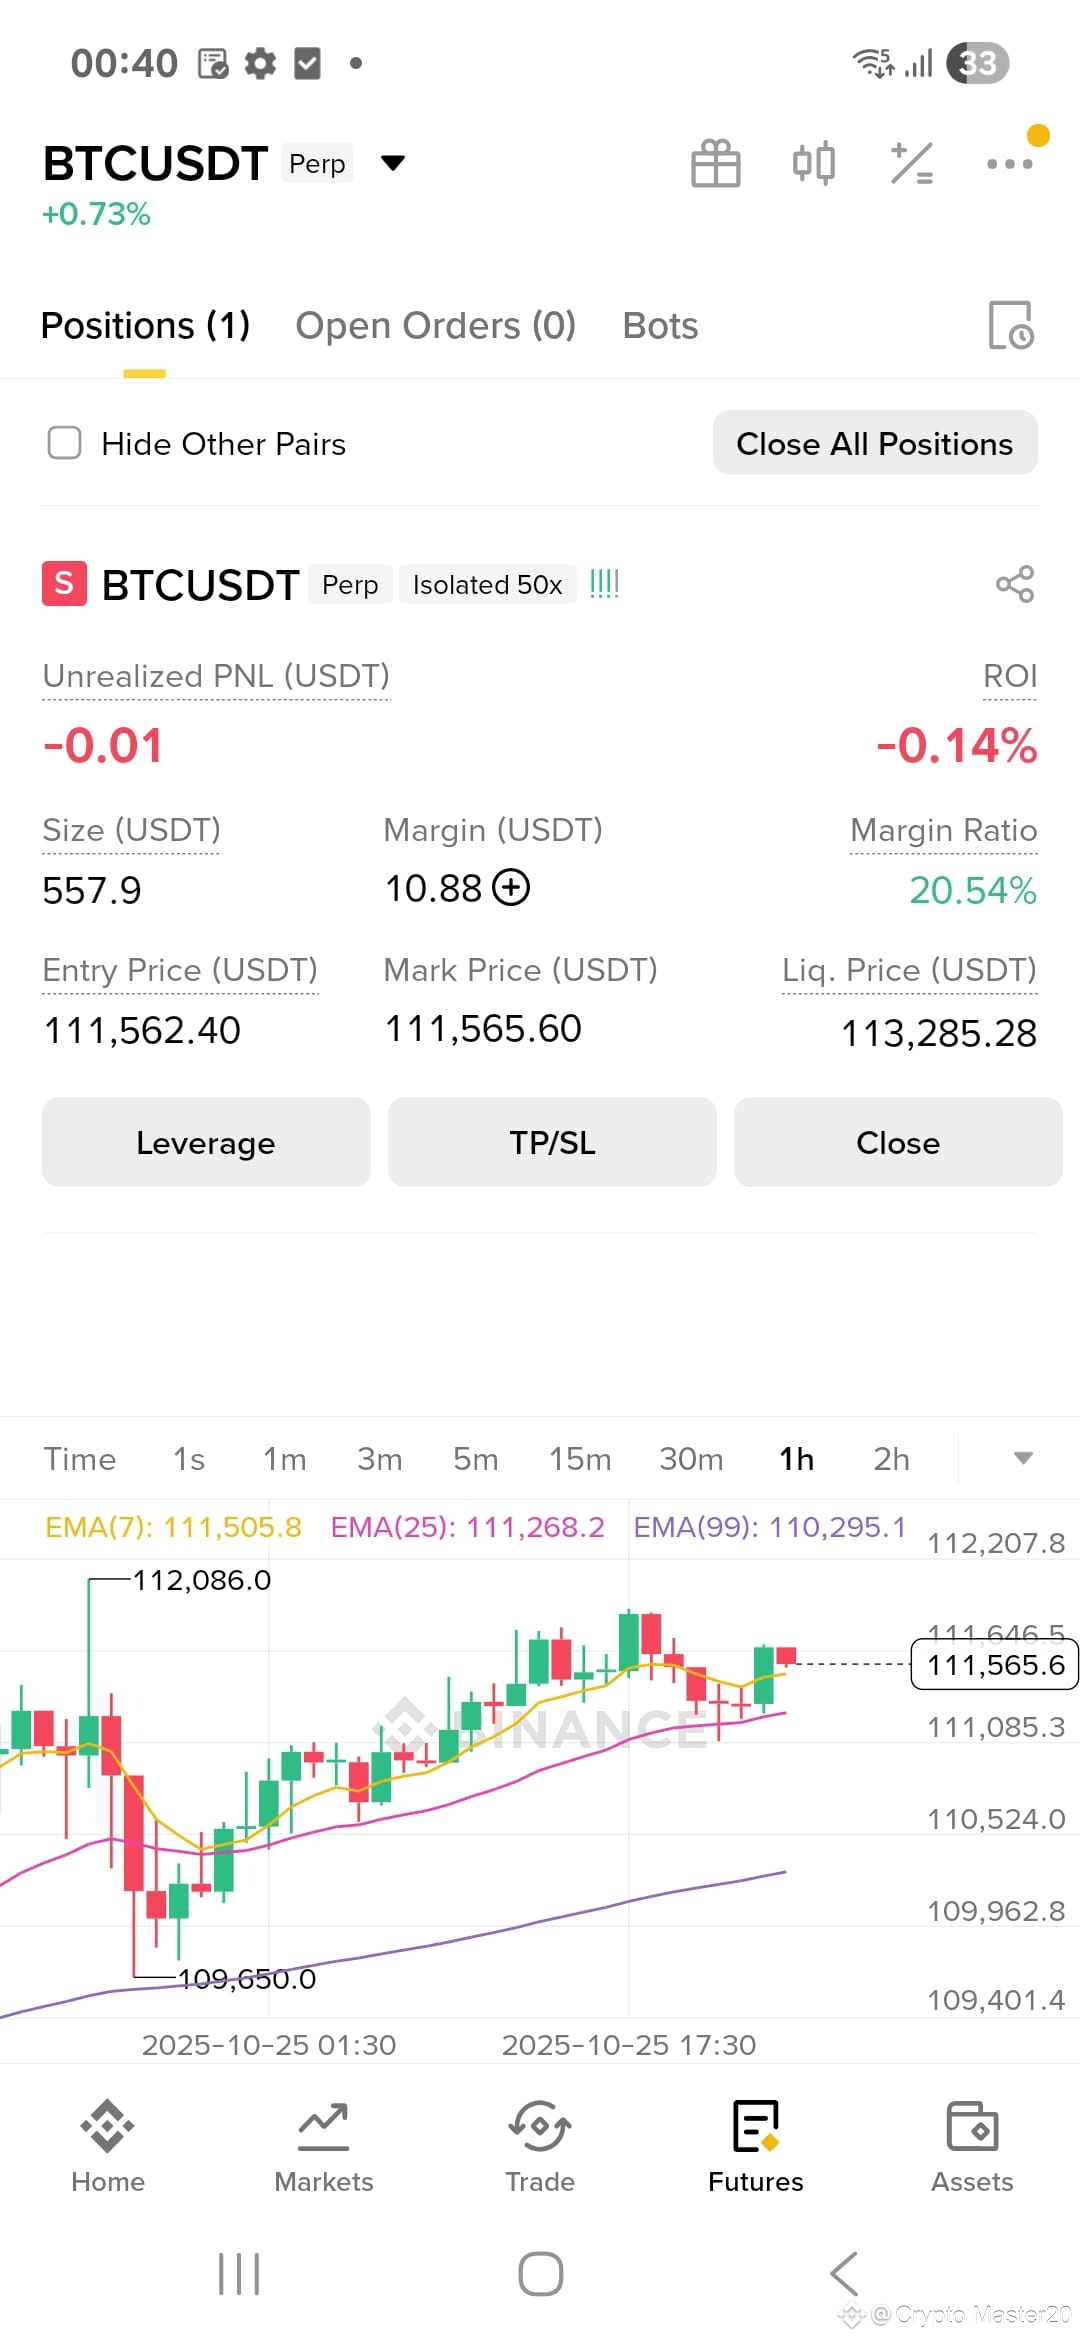Tap Android recent apps button
This screenshot has height=2340, width=1080.
[239, 2274]
